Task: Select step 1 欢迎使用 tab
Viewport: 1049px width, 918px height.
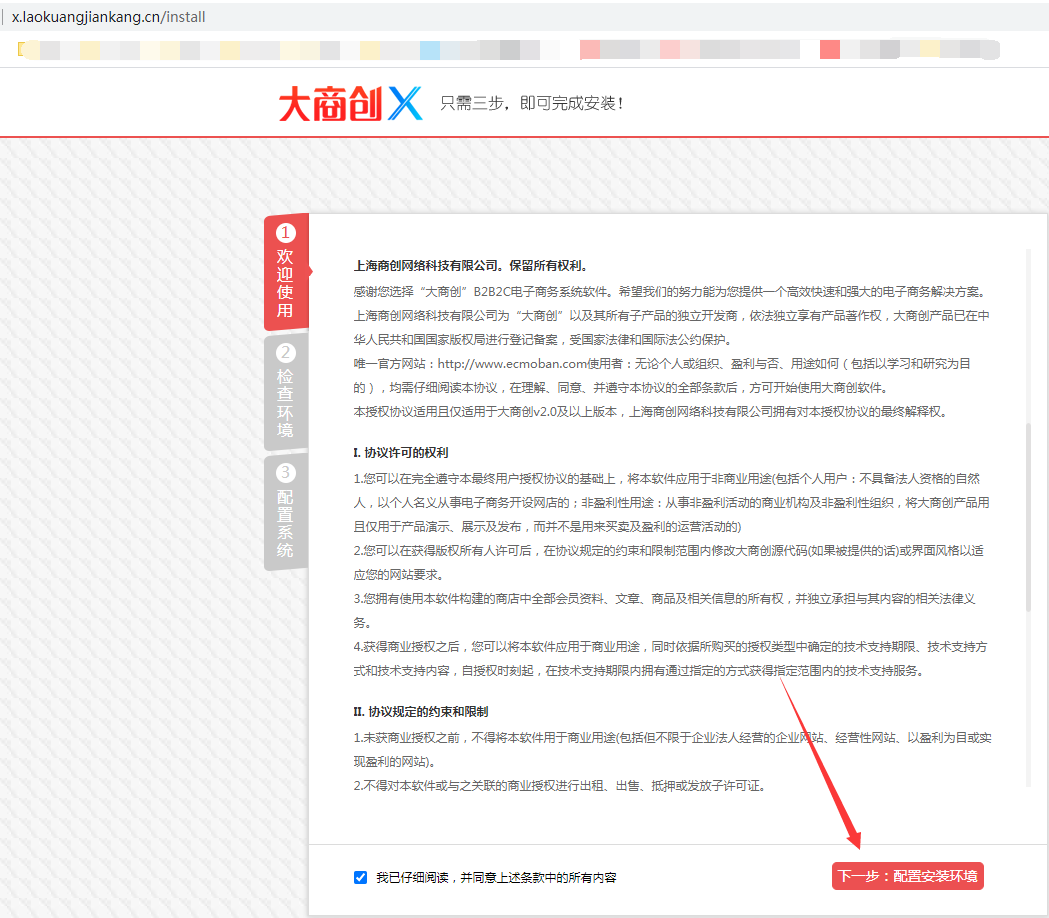Action: click(x=287, y=272)
